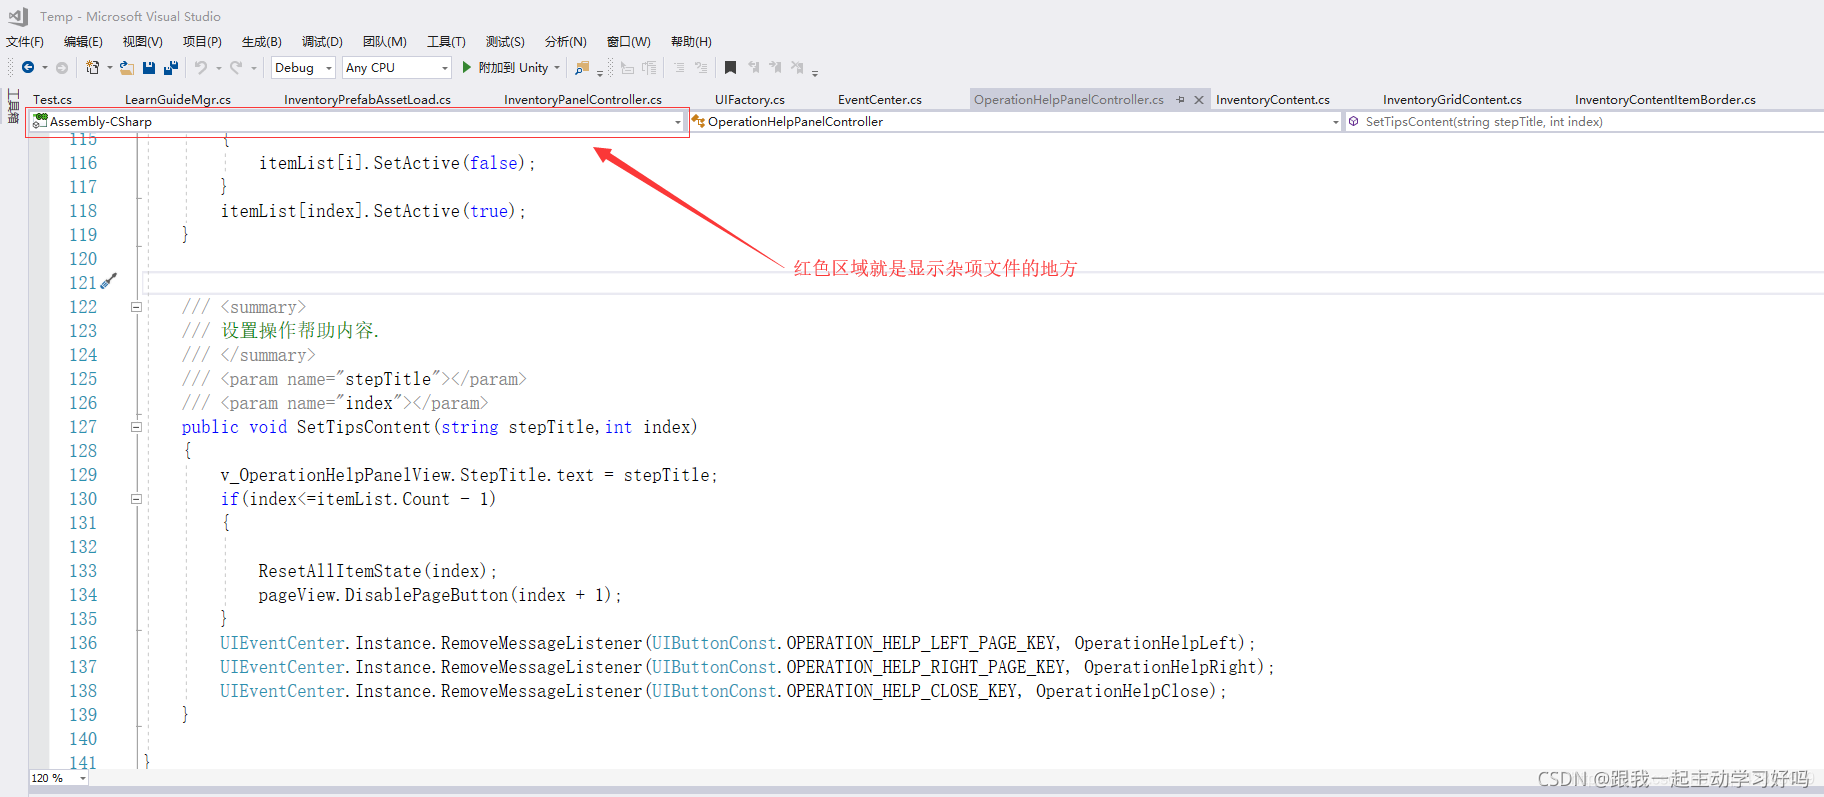The width and height of the screenshot is (1824, 797).
Task: Open the Undo history dropdown arrow
Action: pyautogui.click(x=219, y=68)
